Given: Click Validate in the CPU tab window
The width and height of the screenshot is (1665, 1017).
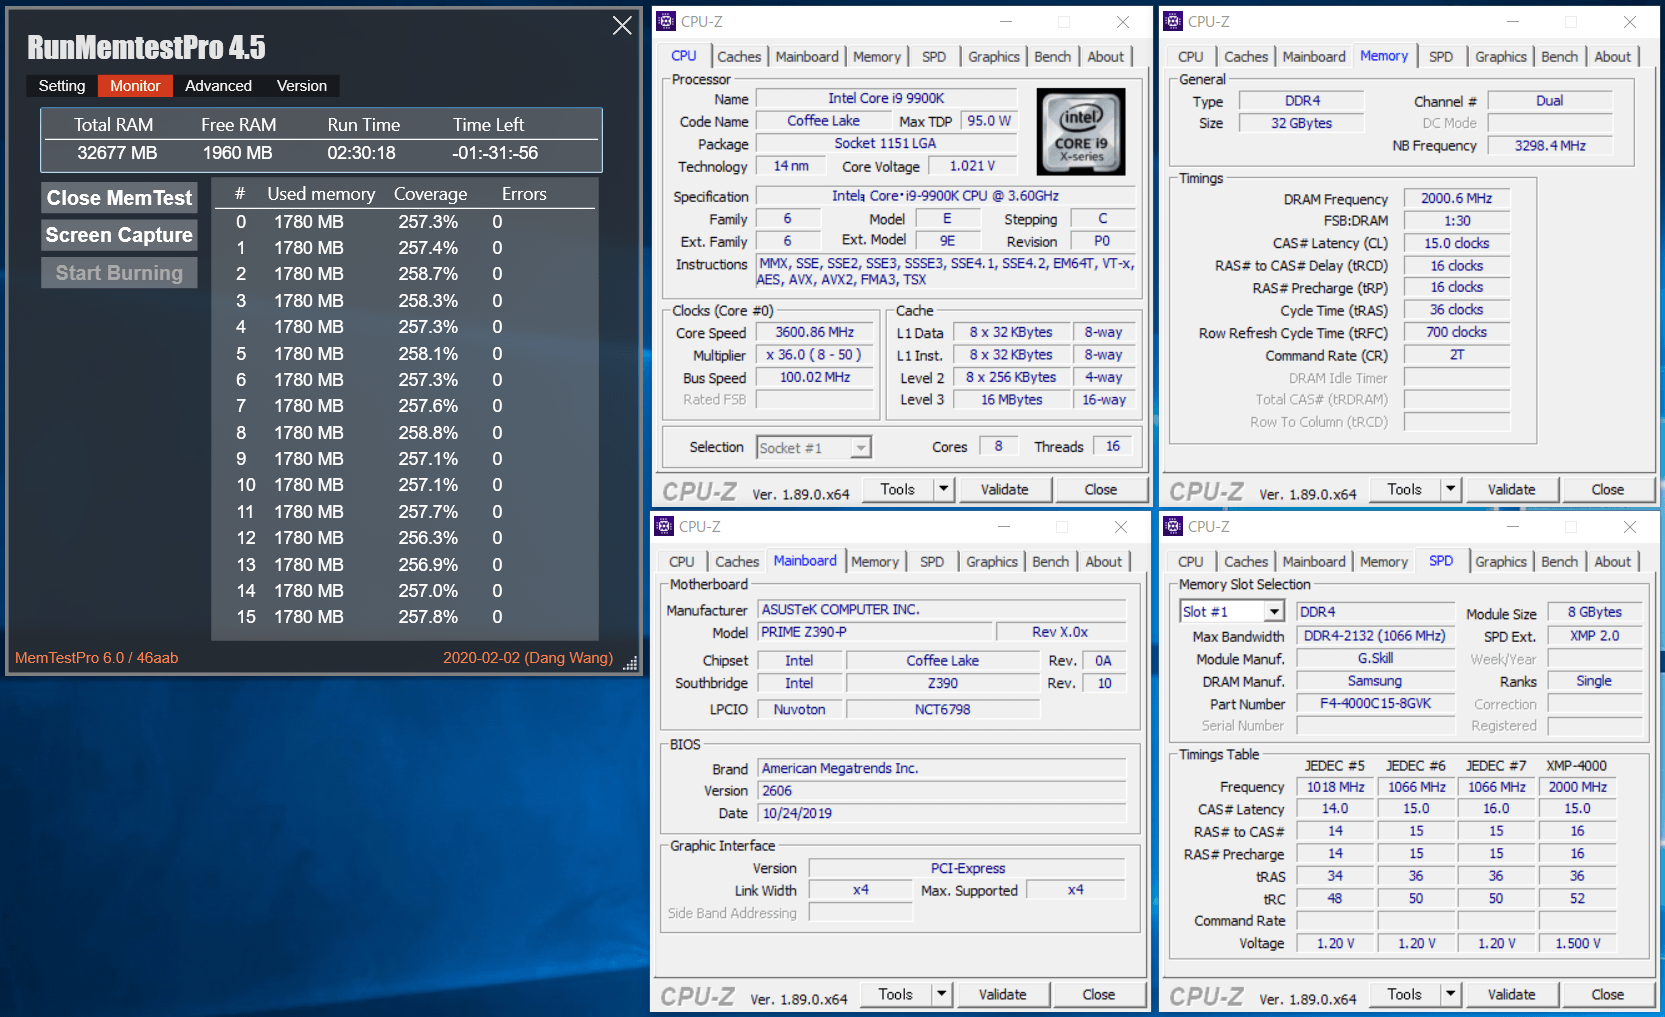Looking at the screenshot, I should (1004, 489).
